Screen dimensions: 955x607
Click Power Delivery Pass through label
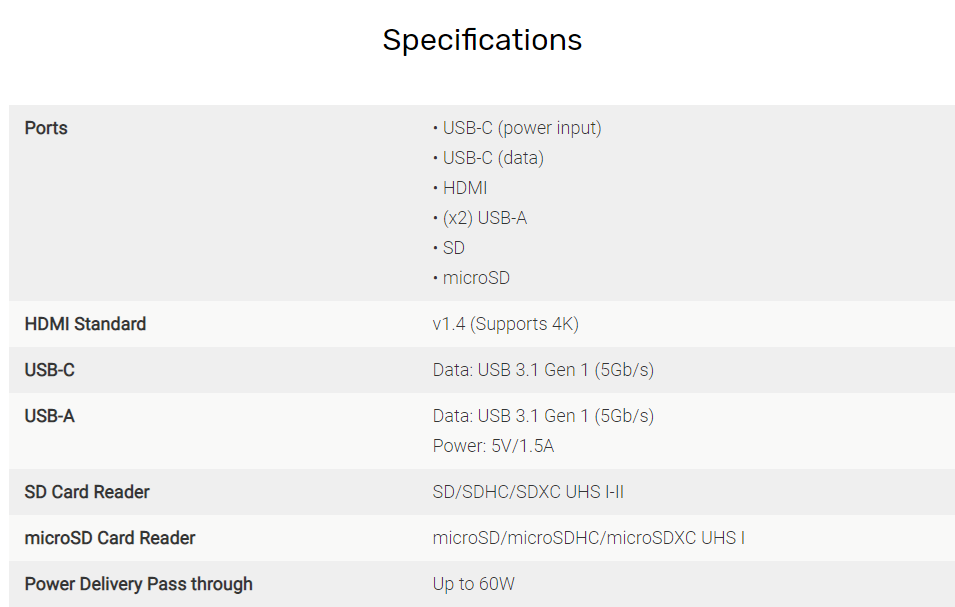coord(138,584)
